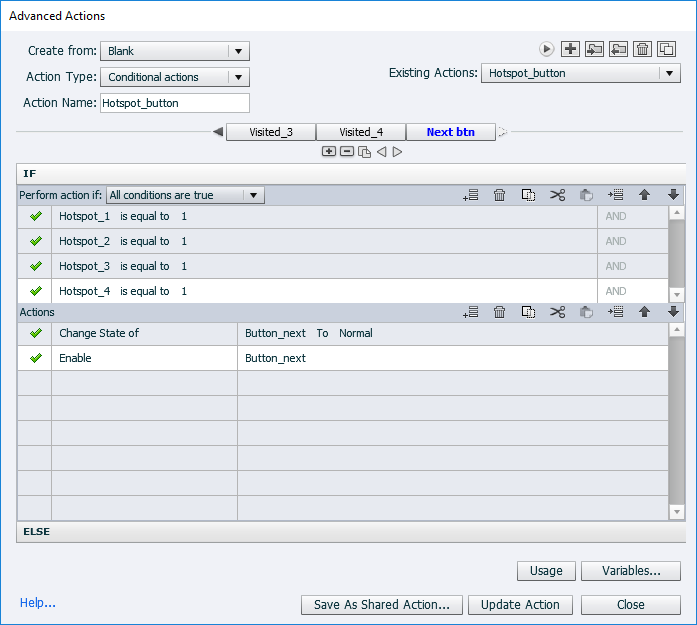This screenshot has height=625, width=697.
Task: Click the Export shared action icon
Action: [618, 49]
